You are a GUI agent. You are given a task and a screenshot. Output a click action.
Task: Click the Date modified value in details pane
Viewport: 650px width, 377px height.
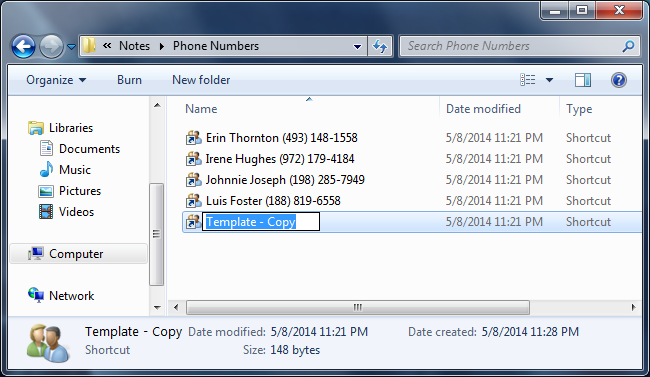319,332
